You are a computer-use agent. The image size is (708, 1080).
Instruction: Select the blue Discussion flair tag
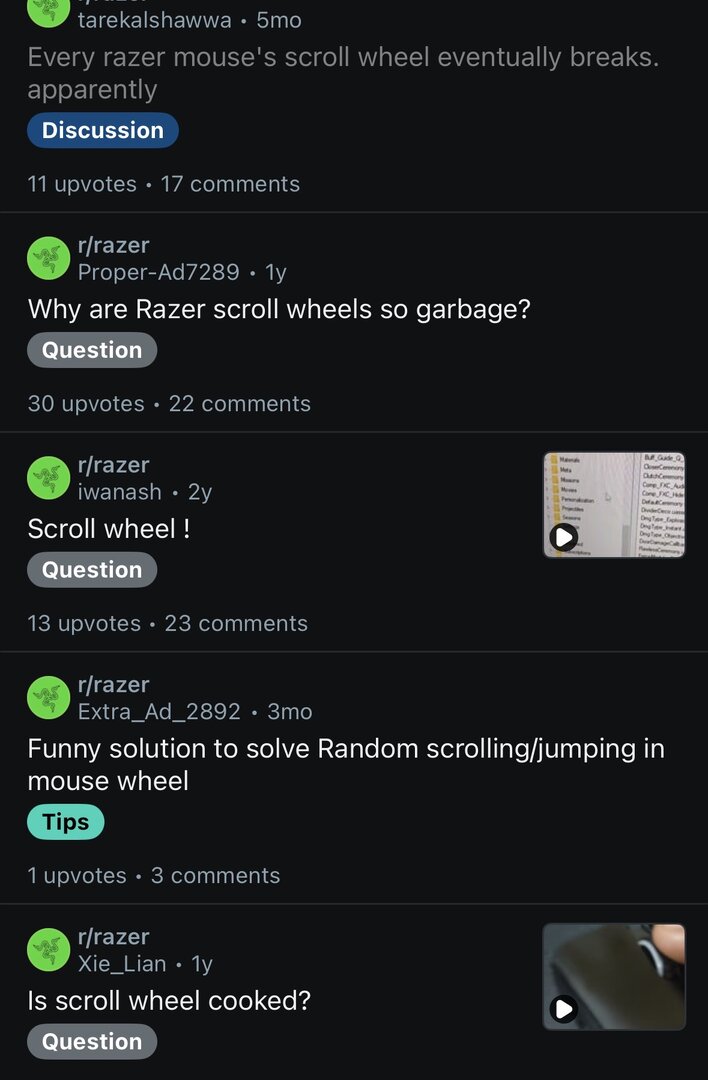(x=103, y=131)
